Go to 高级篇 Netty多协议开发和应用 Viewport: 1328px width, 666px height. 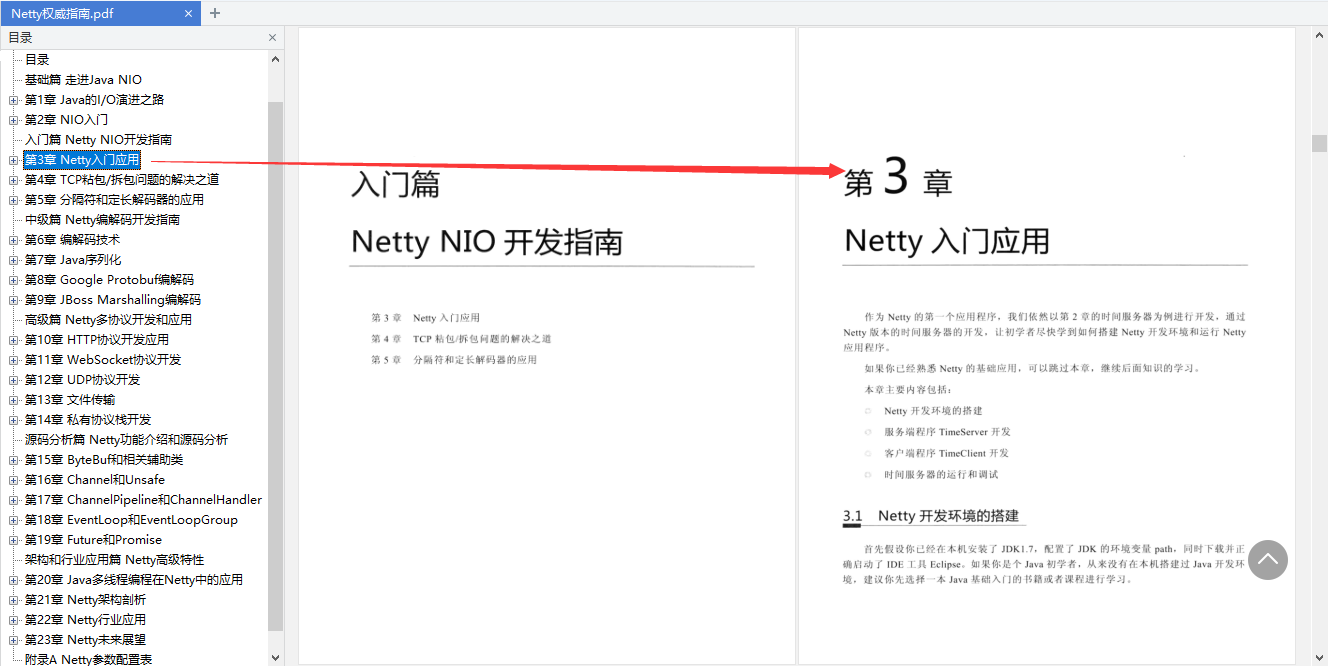click(x=108, y=320)
